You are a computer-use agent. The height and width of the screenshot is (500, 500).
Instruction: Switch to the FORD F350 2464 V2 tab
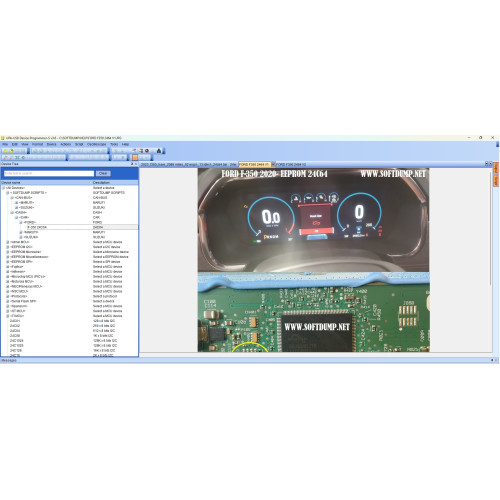coord(291,164)
